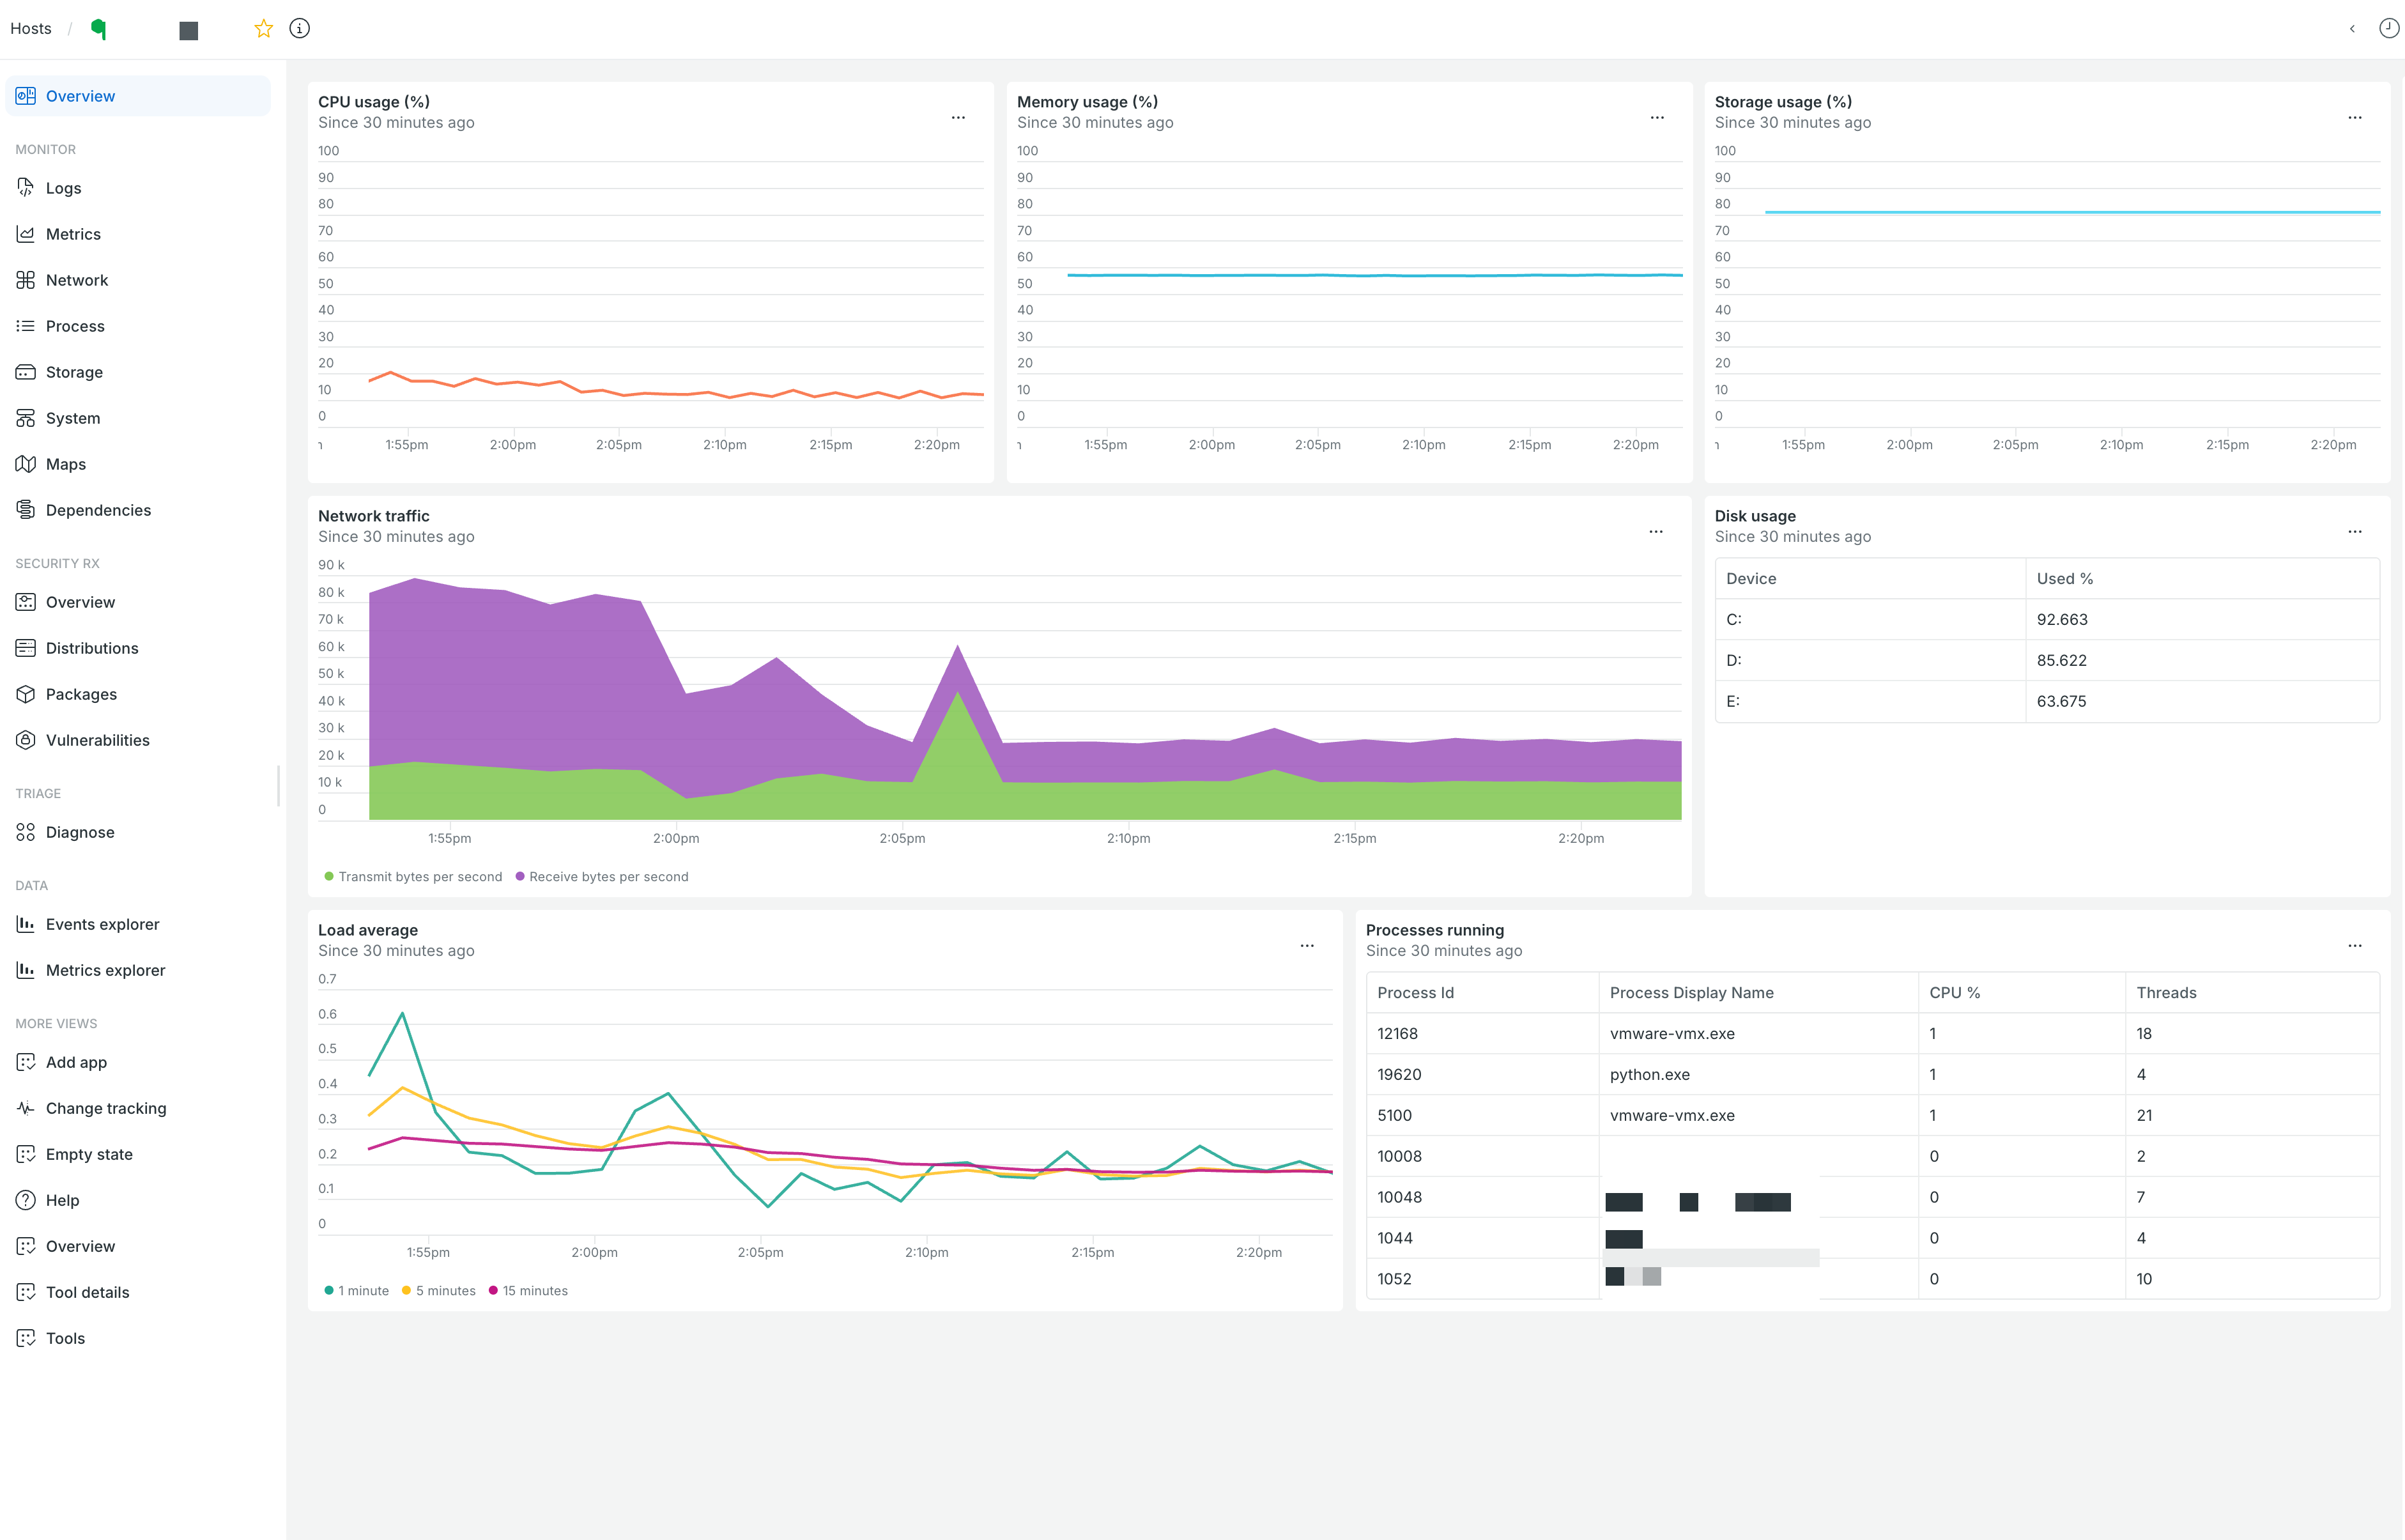Image resolution: width=2405 pixels, height=1540 pixels.
Task: Open the host info circle icon
Action: click(x=299, y=28)
